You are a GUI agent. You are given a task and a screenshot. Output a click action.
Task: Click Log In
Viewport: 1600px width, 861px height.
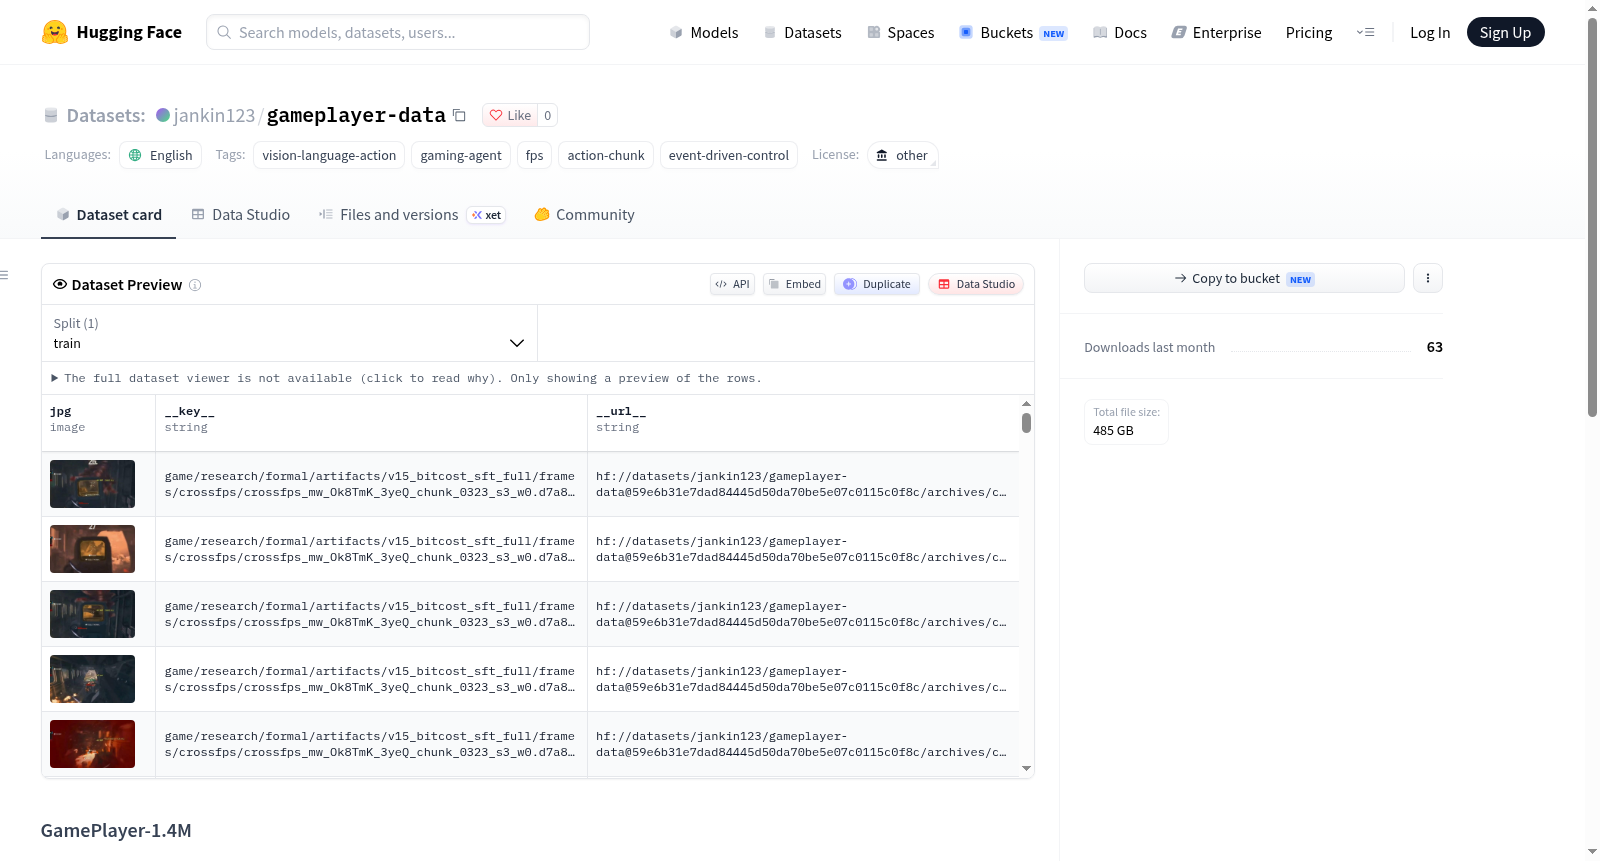coord(1430,33)
